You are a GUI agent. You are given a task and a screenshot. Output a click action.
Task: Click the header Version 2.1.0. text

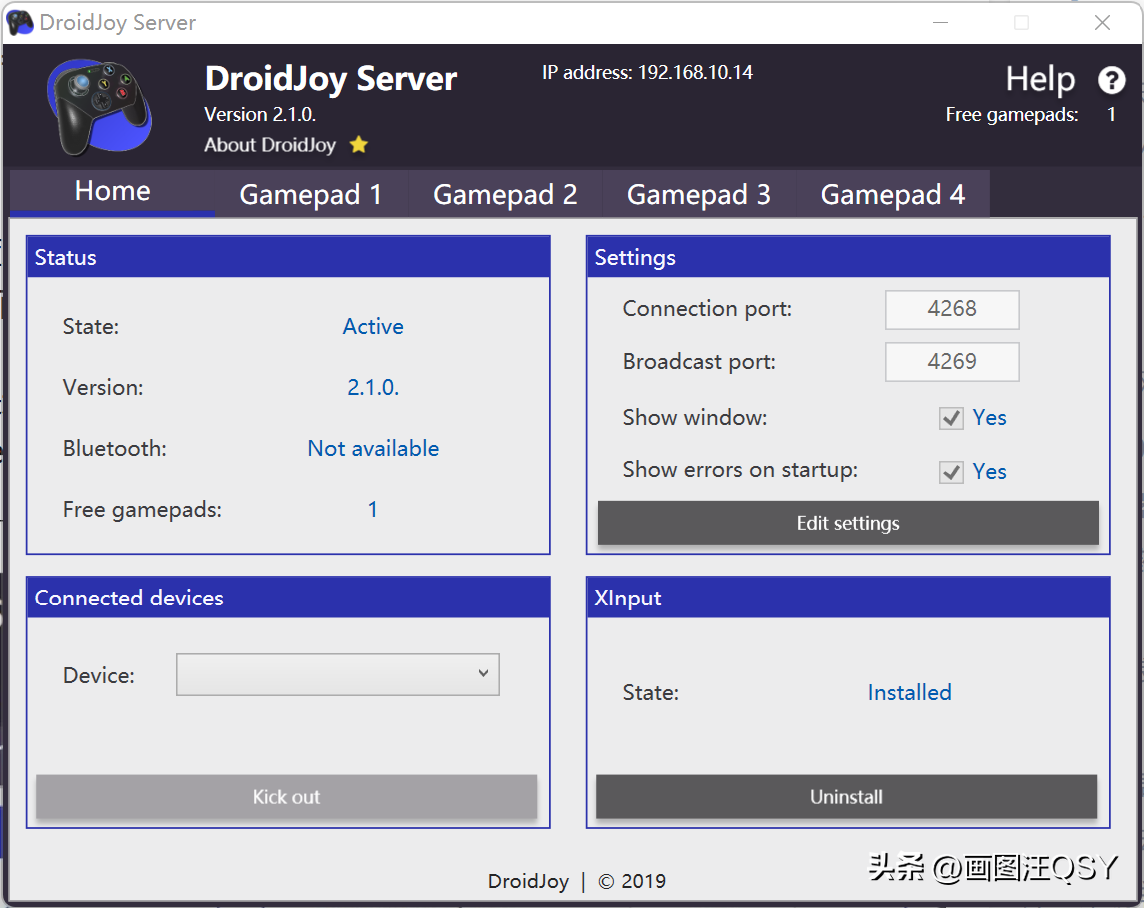pos(260,115)
